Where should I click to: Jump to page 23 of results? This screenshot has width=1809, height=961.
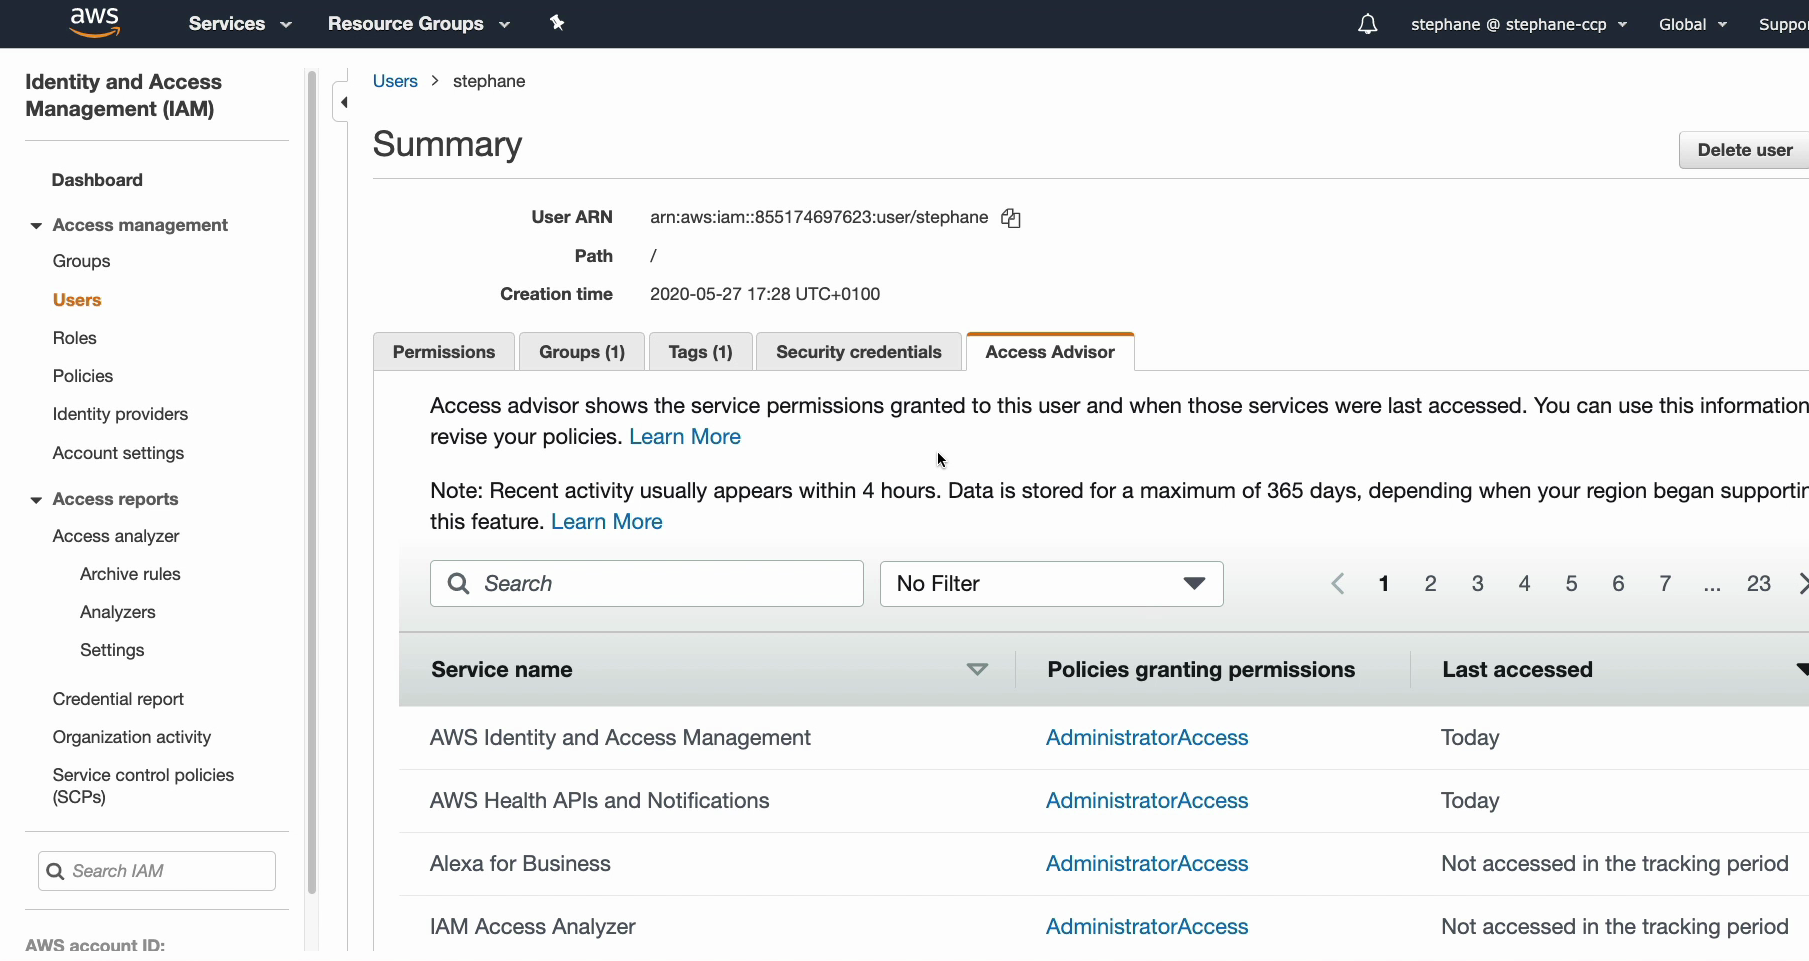pyautogui.click(x=1759, y=584)
